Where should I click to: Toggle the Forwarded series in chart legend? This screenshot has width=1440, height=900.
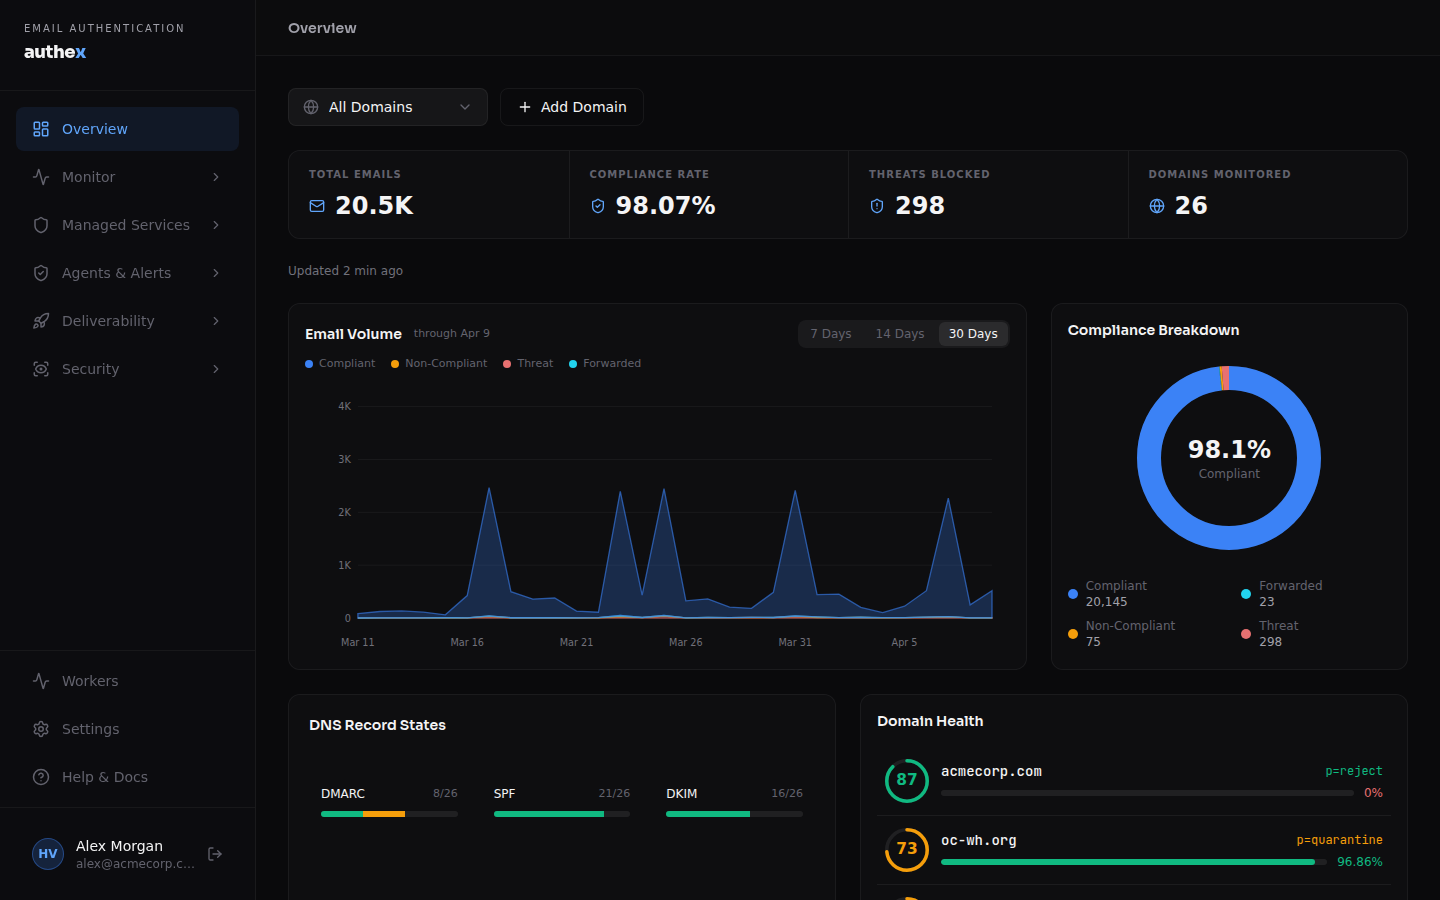tap(605, 364)
